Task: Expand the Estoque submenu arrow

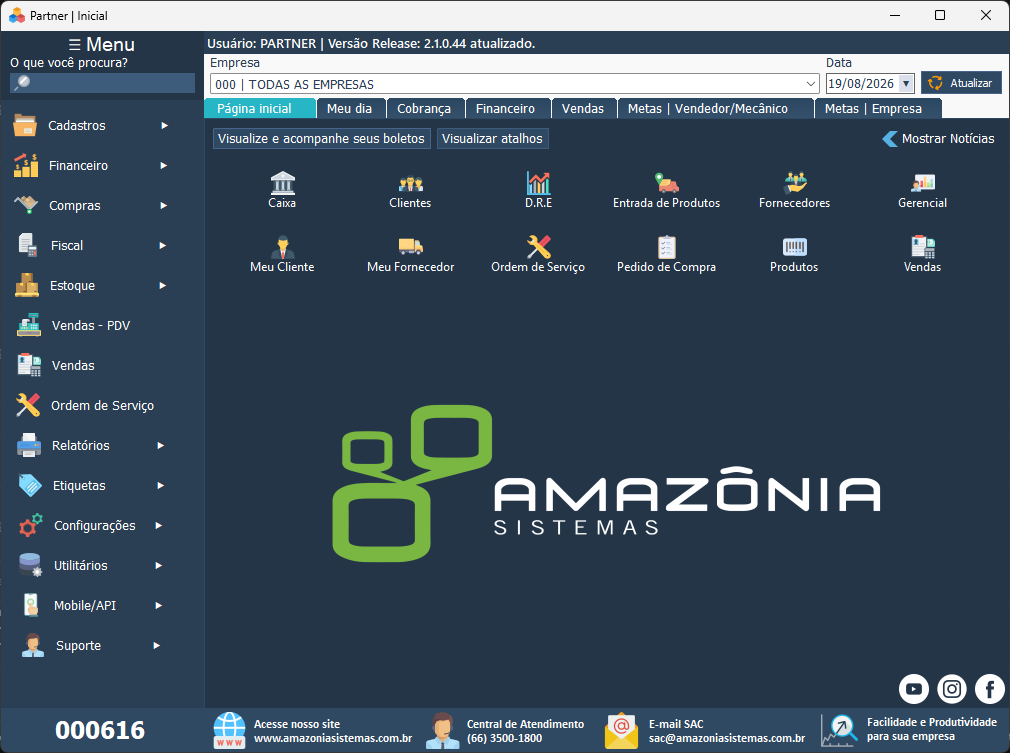Action: [163, 285]
